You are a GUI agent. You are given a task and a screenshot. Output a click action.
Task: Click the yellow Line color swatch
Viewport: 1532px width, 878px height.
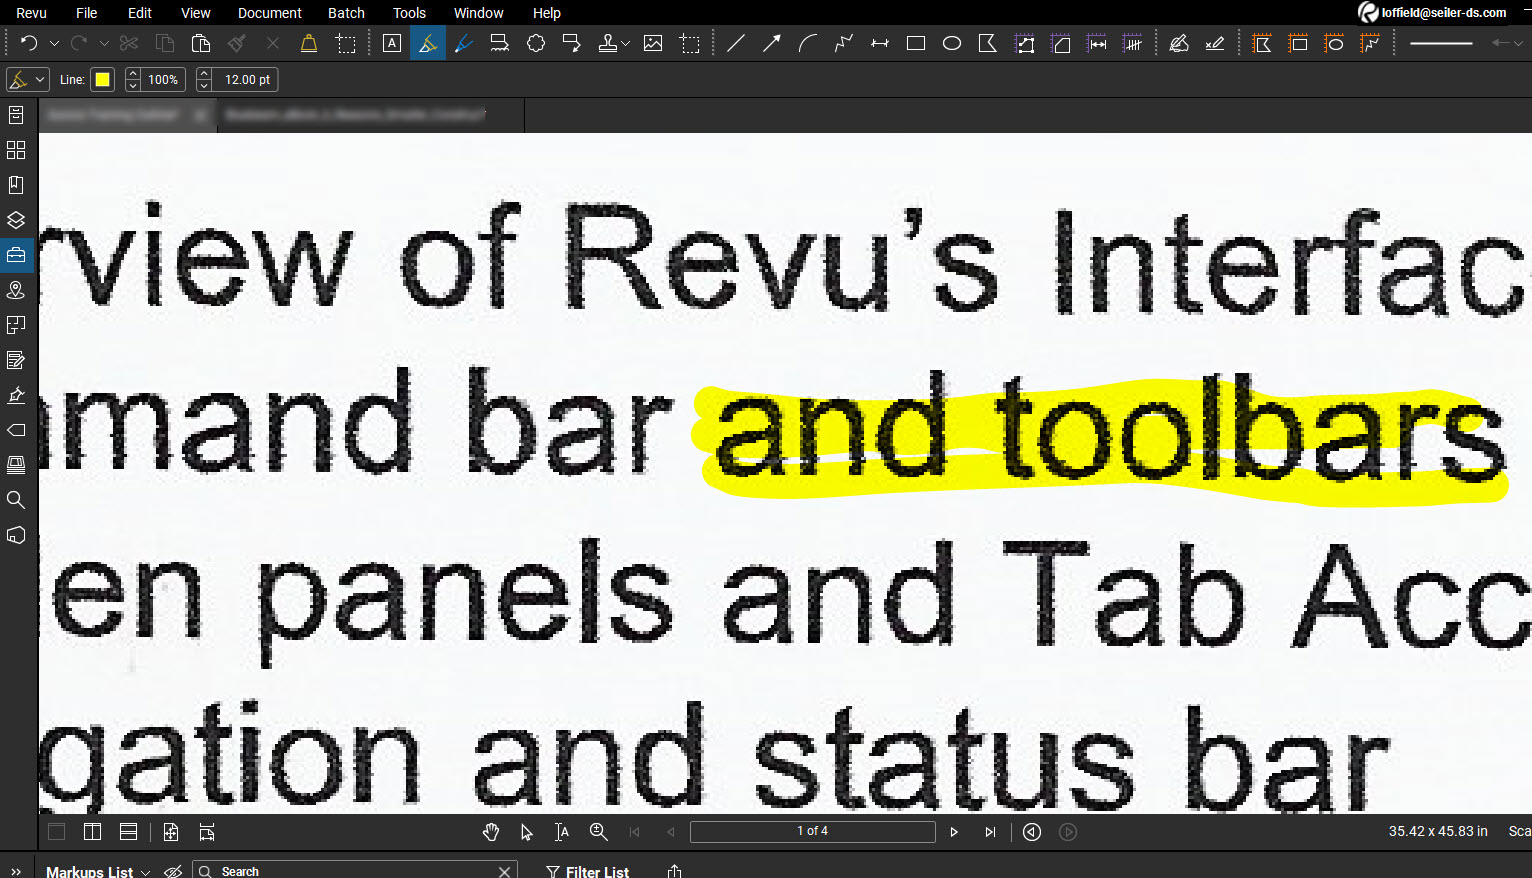tap(102, 79)
